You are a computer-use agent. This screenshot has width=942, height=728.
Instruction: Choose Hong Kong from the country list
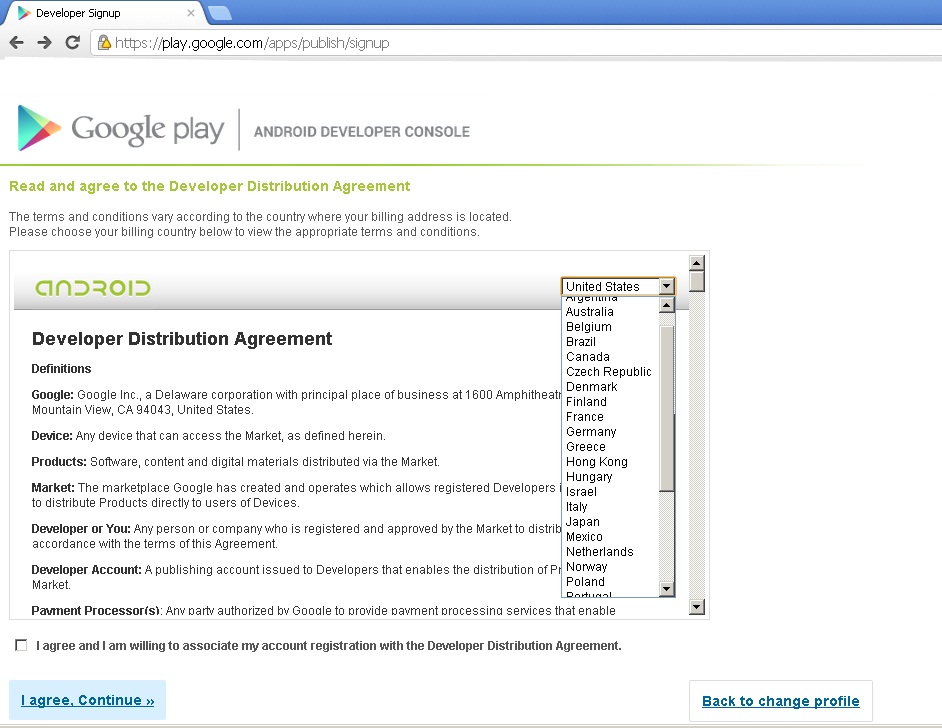click(x=610, y=462)
